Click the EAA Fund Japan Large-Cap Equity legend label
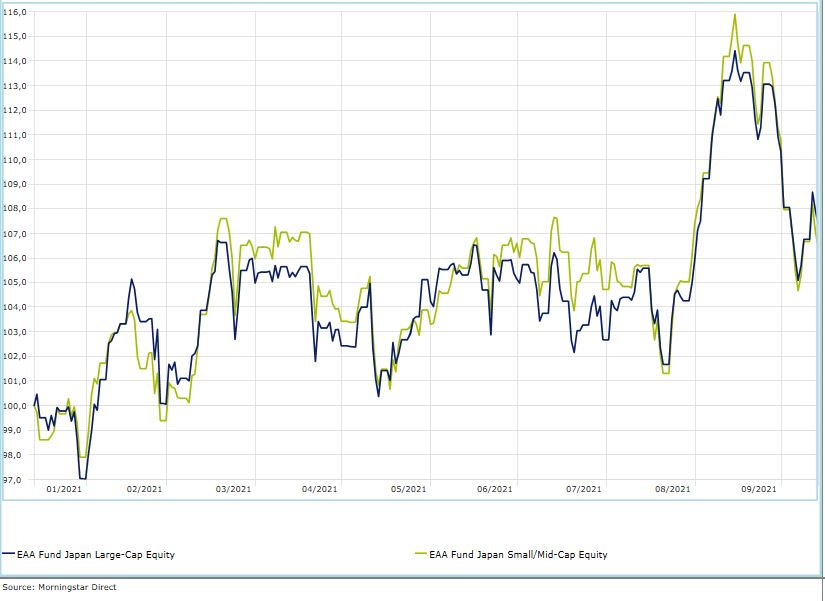The height and width of the screenshot is (601, 825). pos(95,554)
